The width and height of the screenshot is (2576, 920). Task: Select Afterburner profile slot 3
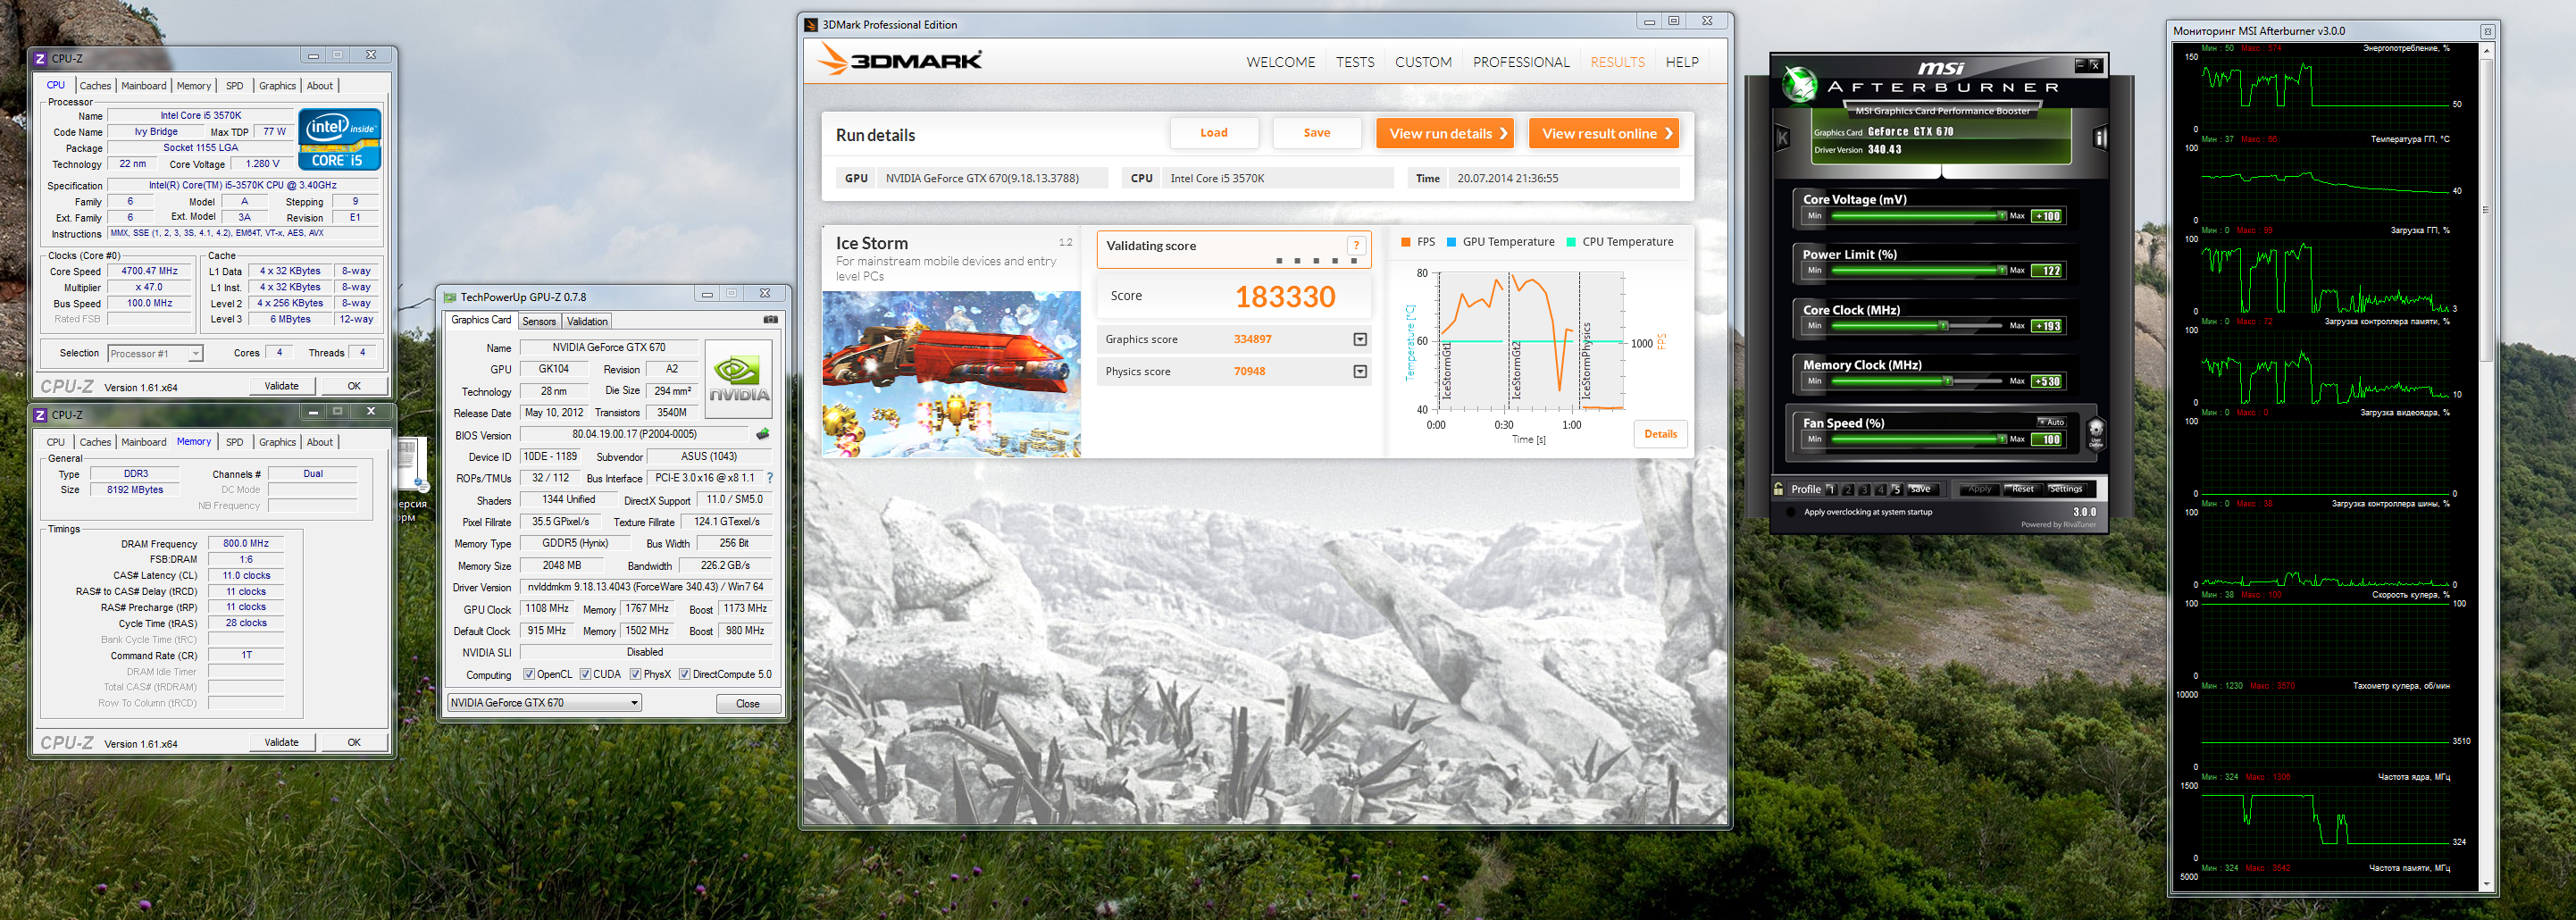[x=1864, y=490]
